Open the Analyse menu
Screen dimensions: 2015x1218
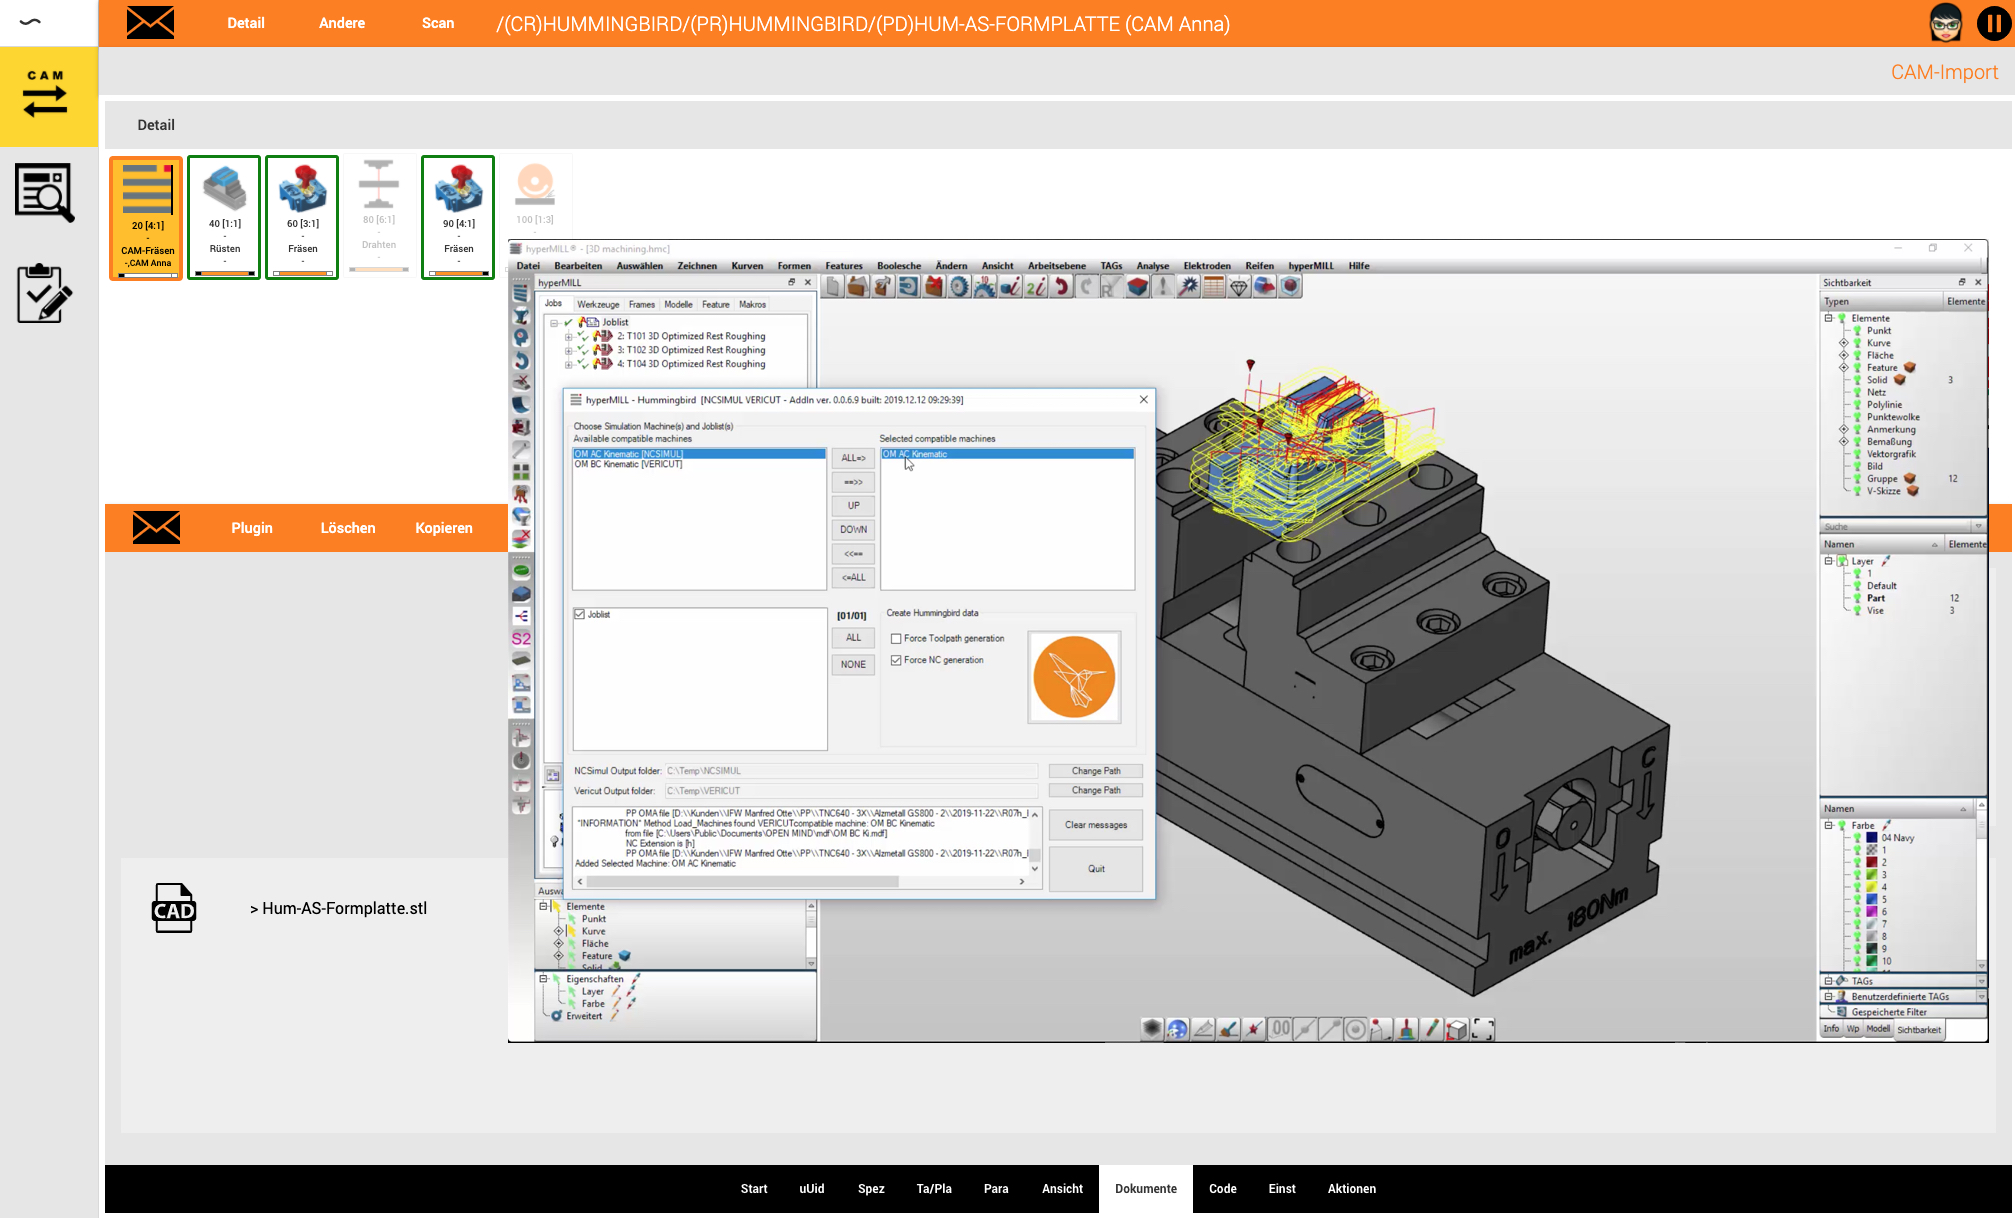[1152, 266]
